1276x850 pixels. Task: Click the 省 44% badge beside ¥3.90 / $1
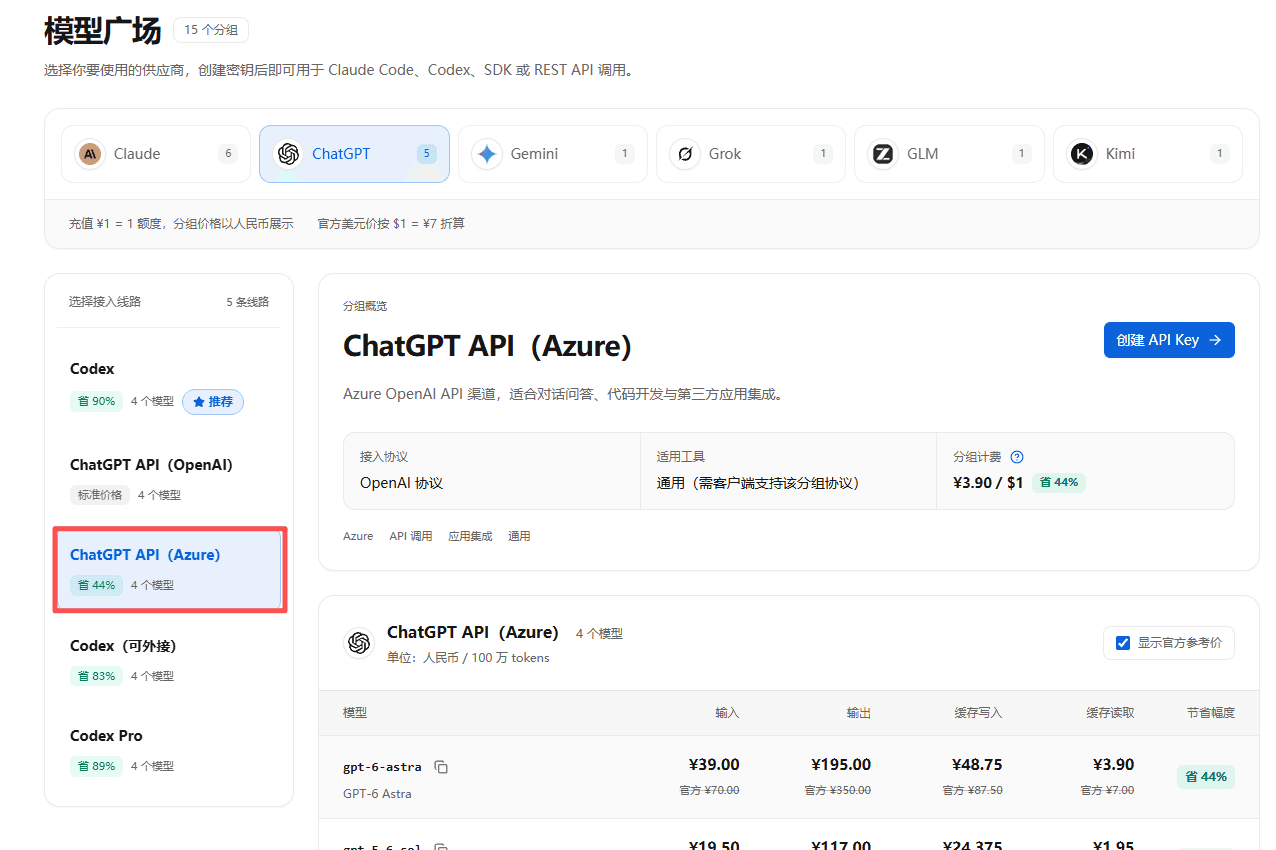pos(1058,482)
